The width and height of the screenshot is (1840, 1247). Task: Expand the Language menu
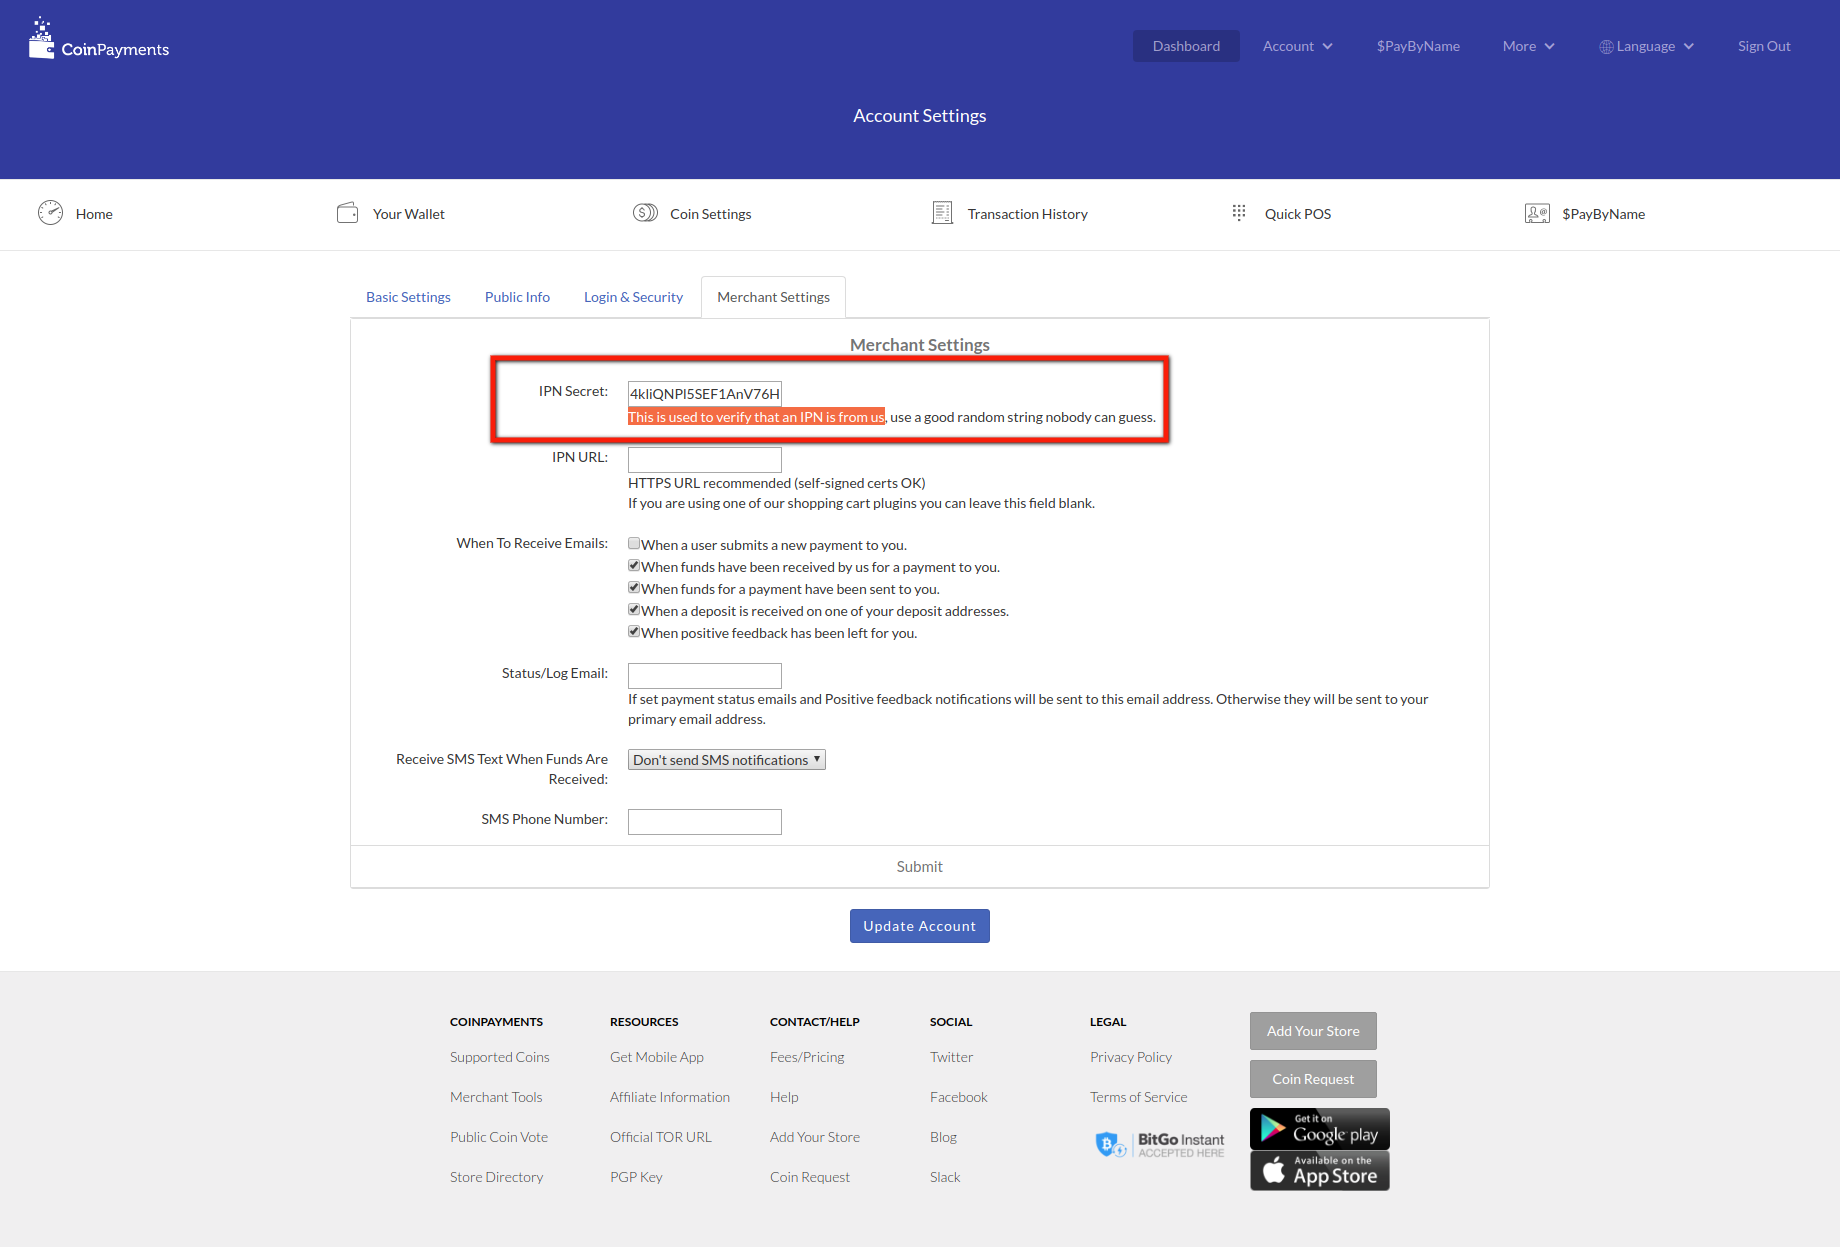click(x=1646, y=46)
